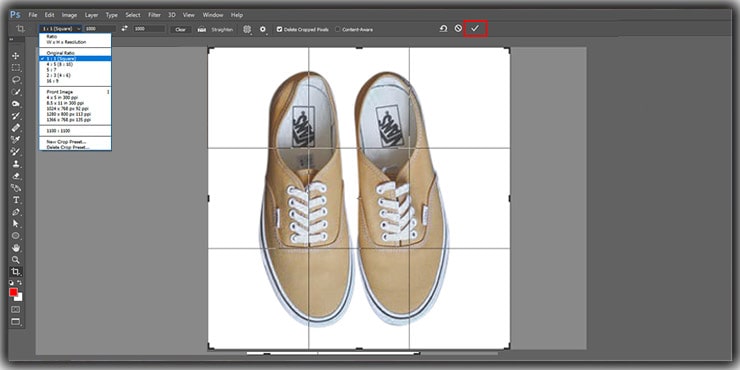Open the Filter menu
740x370 pixels.
[154, 15]
